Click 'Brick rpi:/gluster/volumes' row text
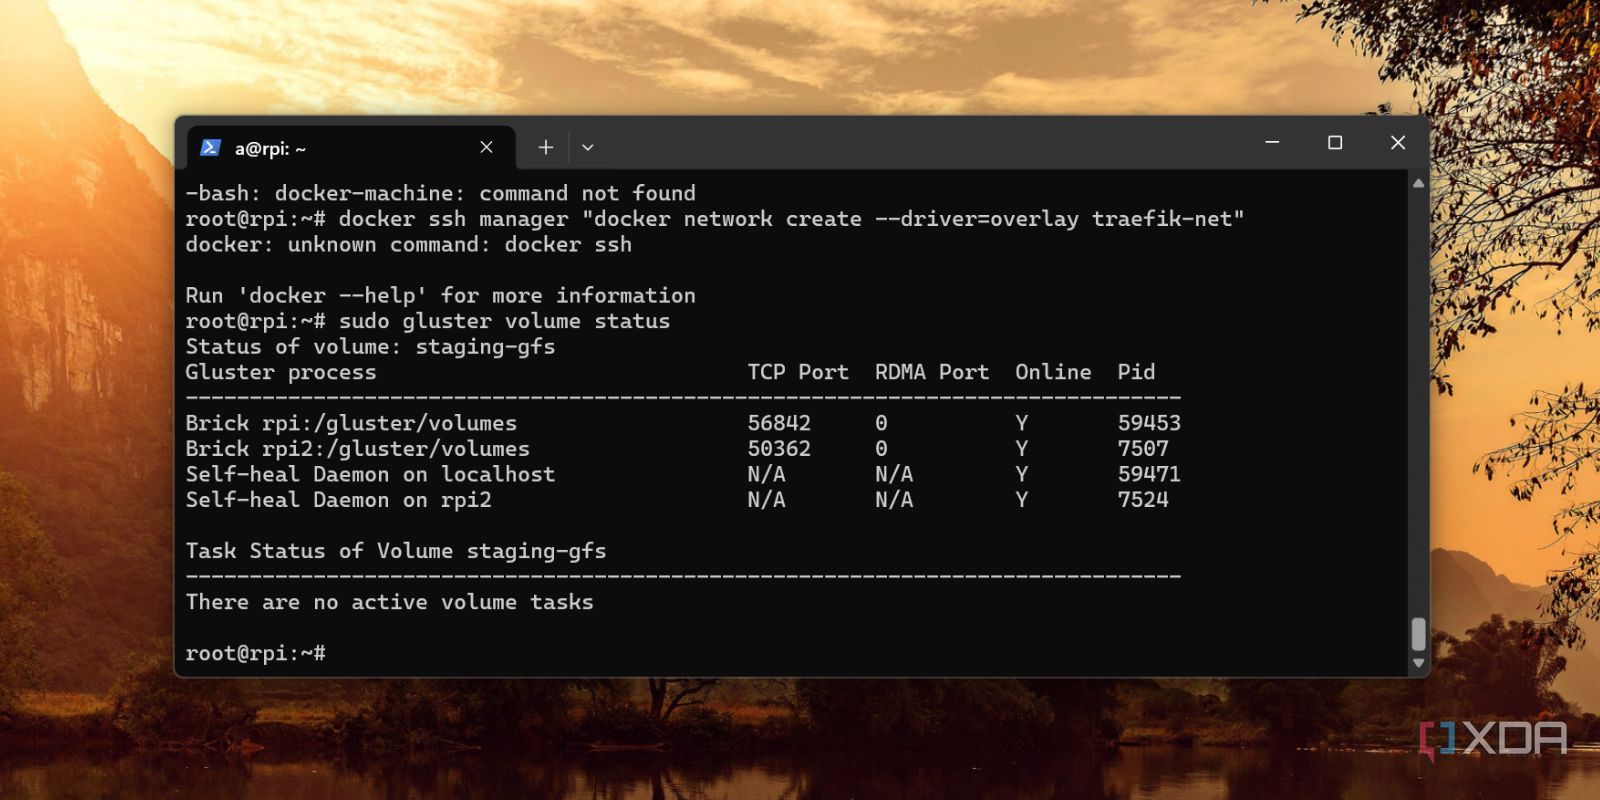This screenshot has width=1600, height=800. 351,423
